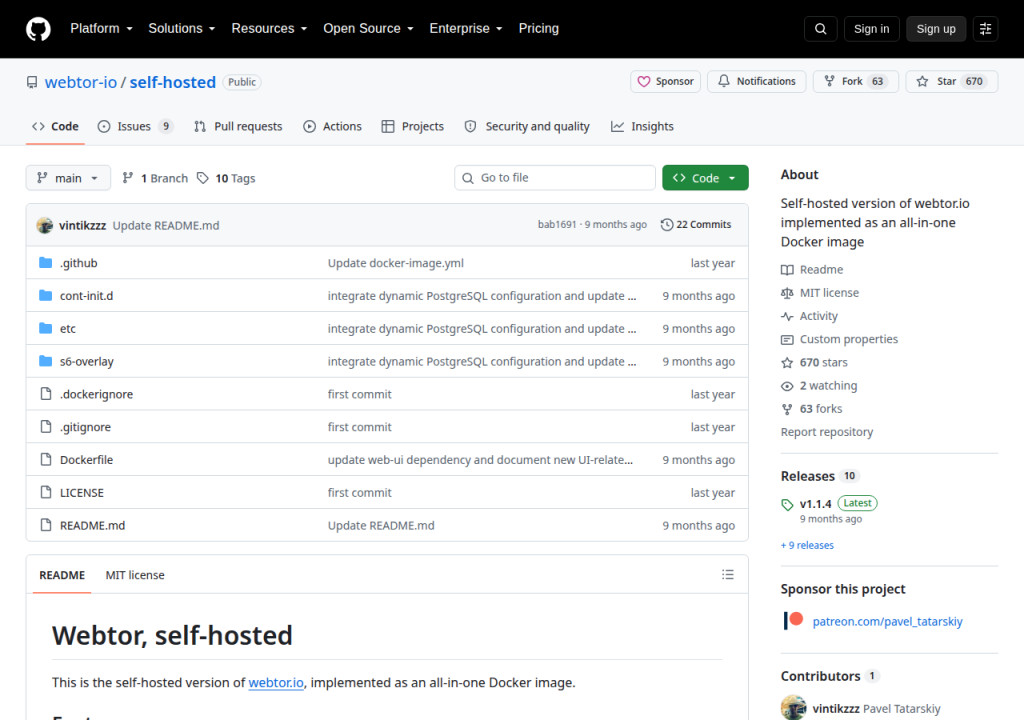Open MIT license link with scale icon

pos(820,293)
